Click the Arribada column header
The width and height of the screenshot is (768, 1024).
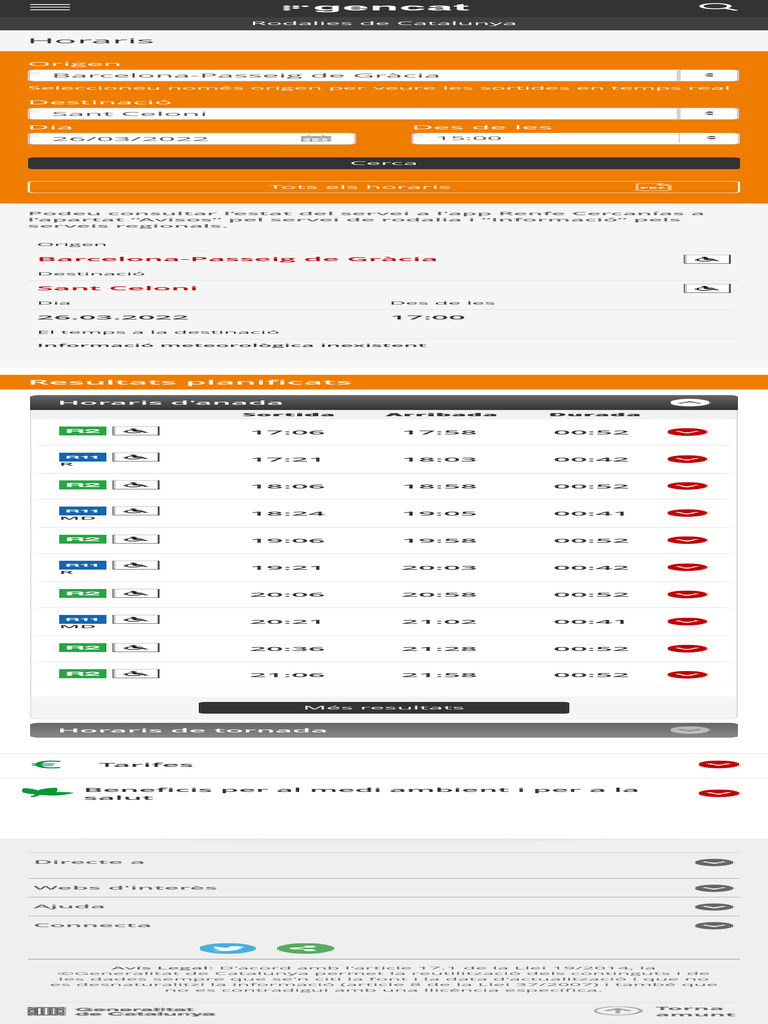[441, 414]
